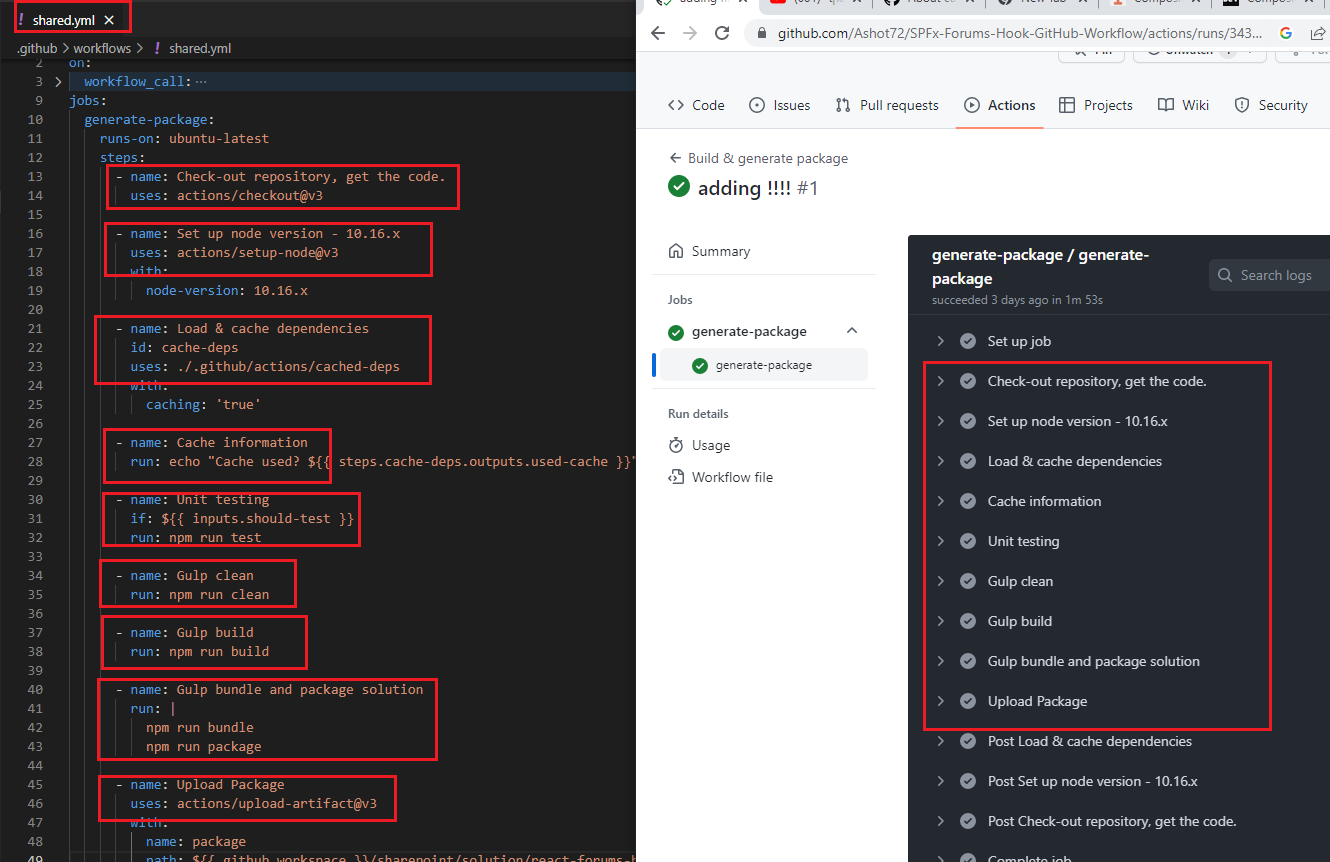The image size is (1330, 862).
Task: Click the browser forward arrow
Action: coord(689,33)
